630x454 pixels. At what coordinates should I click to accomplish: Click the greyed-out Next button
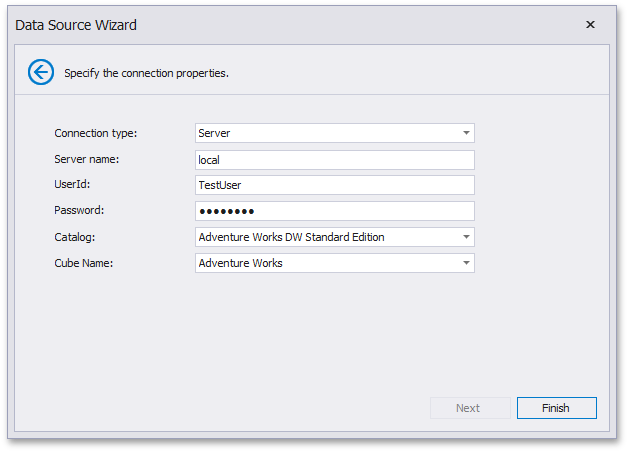[468, 408]
